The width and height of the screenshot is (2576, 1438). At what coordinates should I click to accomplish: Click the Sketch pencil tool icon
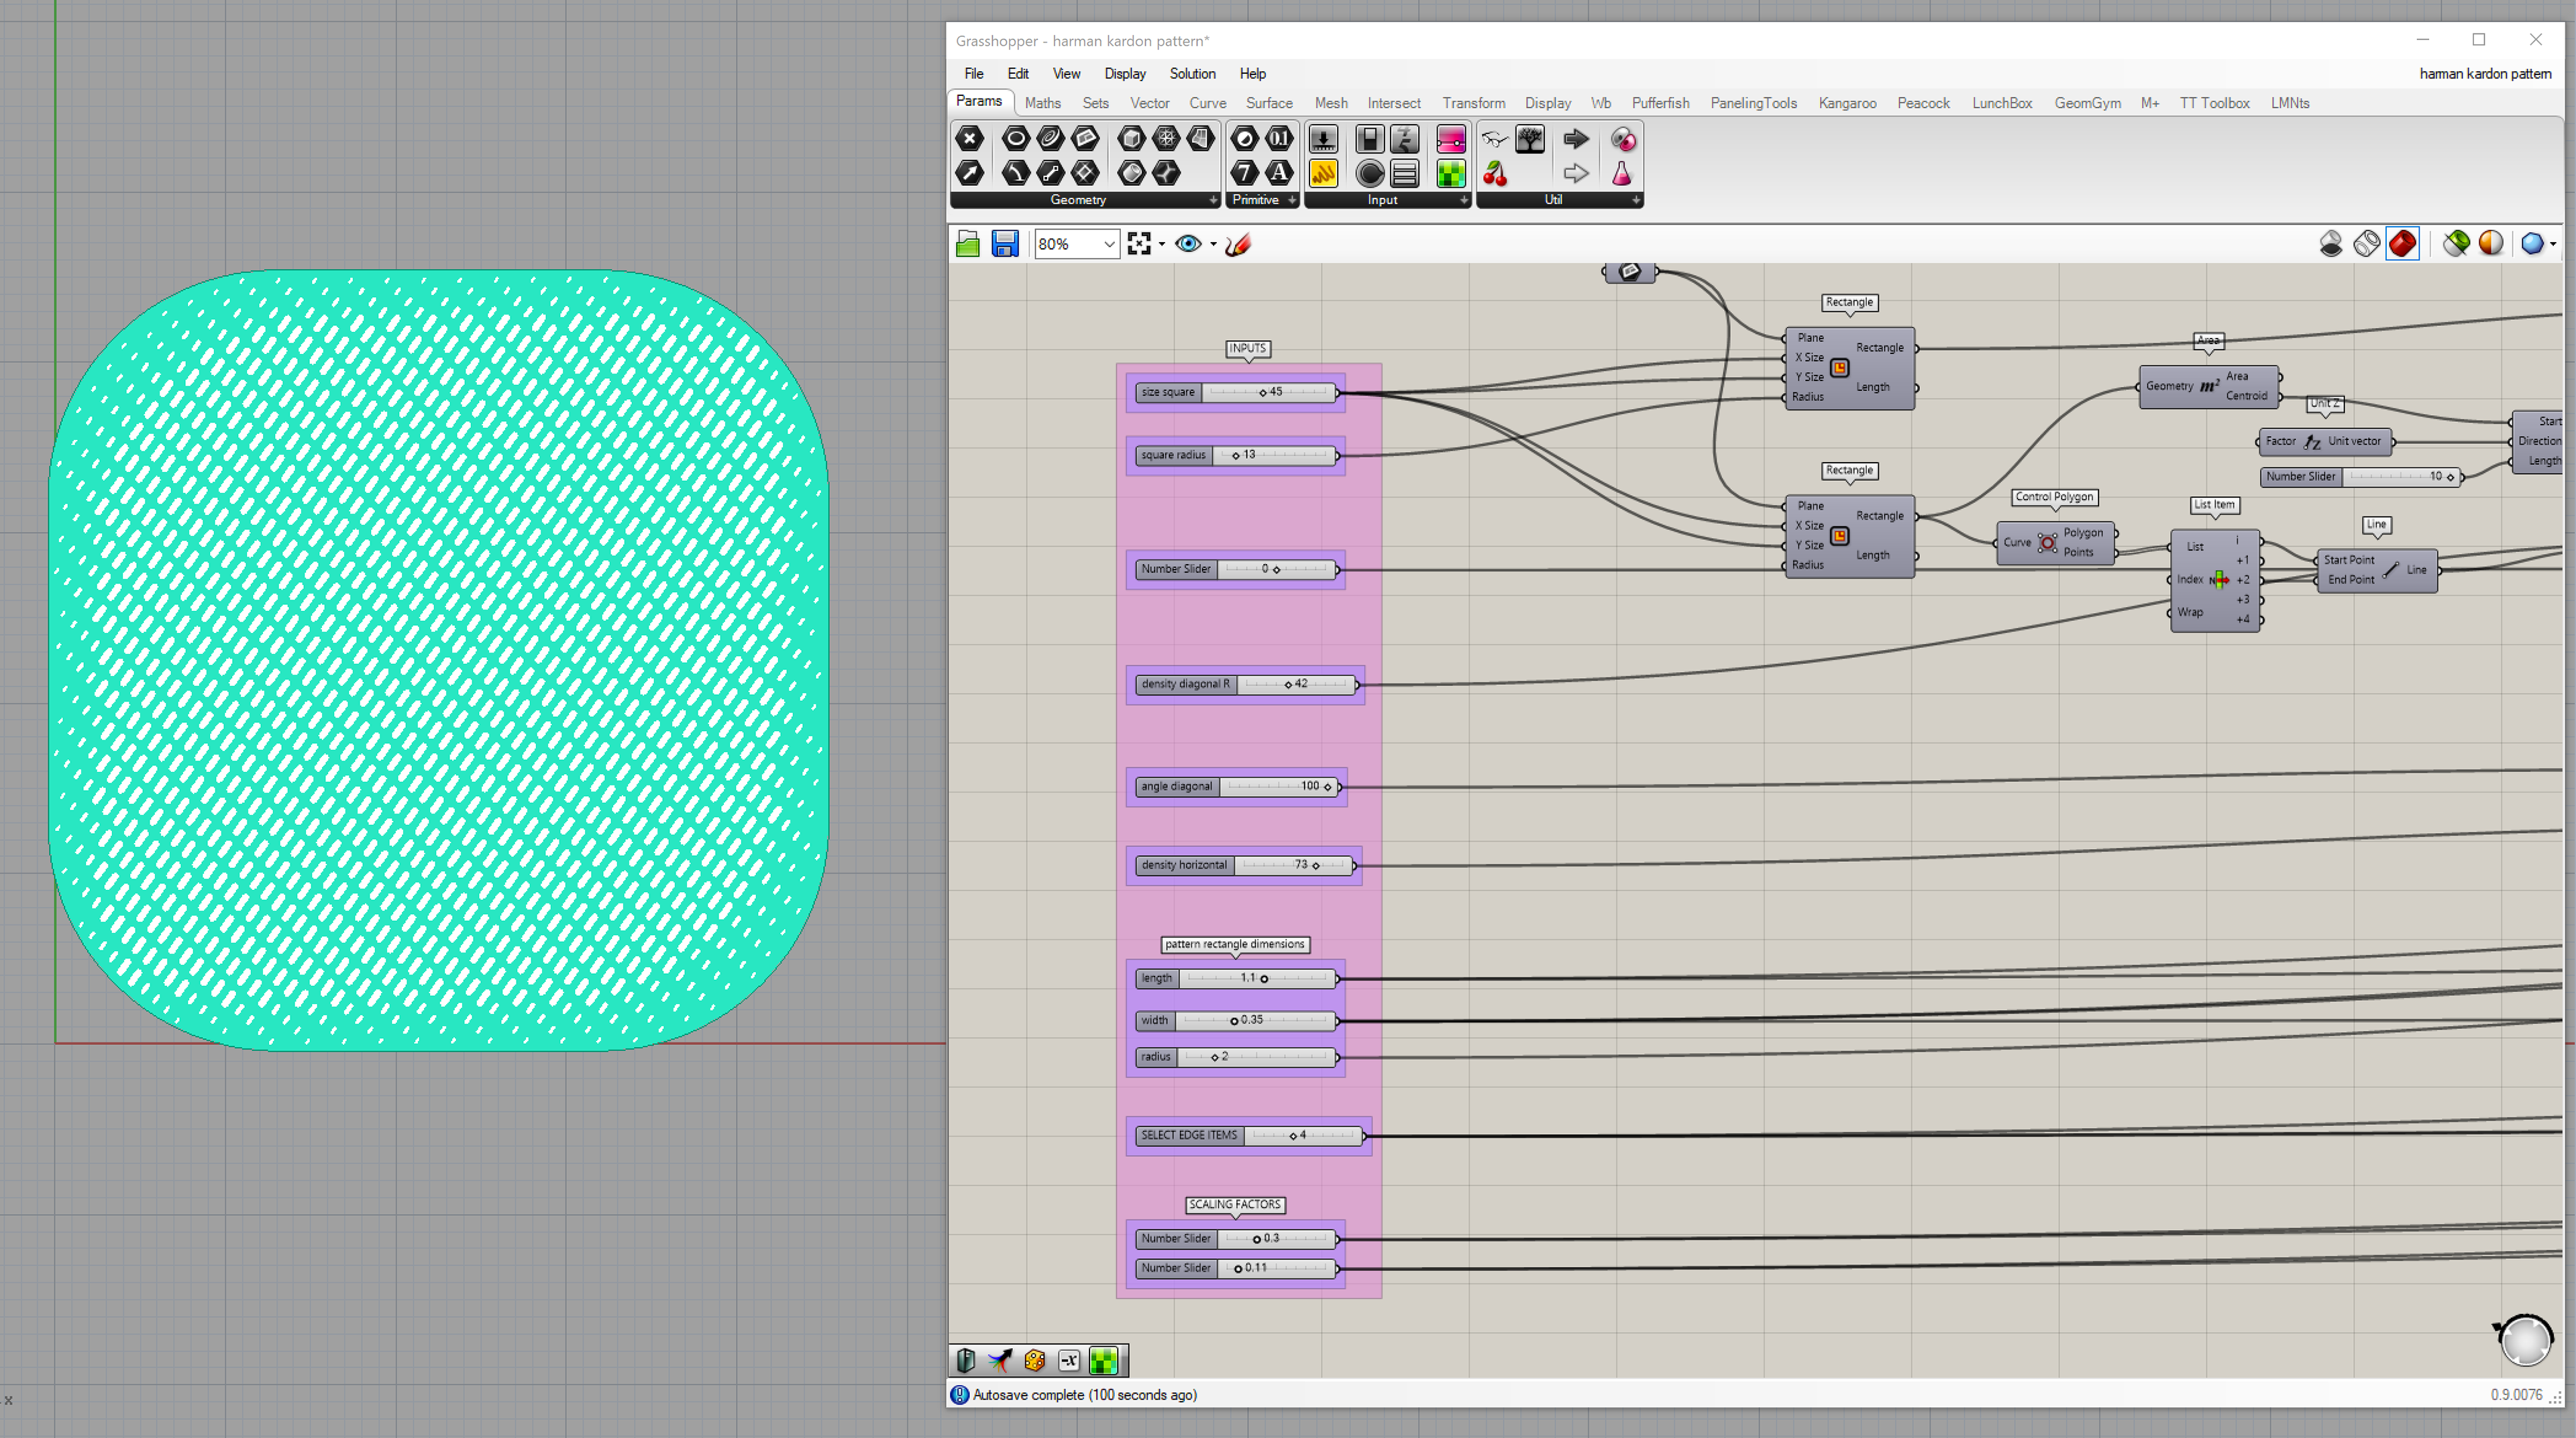(x=1238, y=244)
